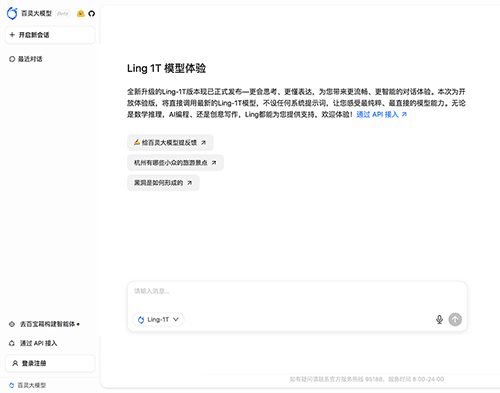Open the 给百灵大模型提反馈 feedback chip
This screenshot has width=500, height=393.
170,143
